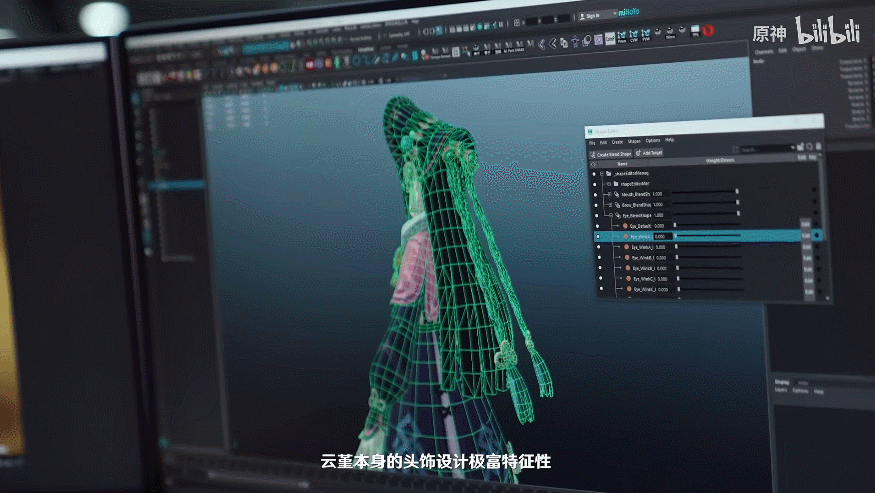Screen dimensions: 875x493
Task: Open the Object menu in Channel Box
Action: pyautogui.click(x=799, y=49)
